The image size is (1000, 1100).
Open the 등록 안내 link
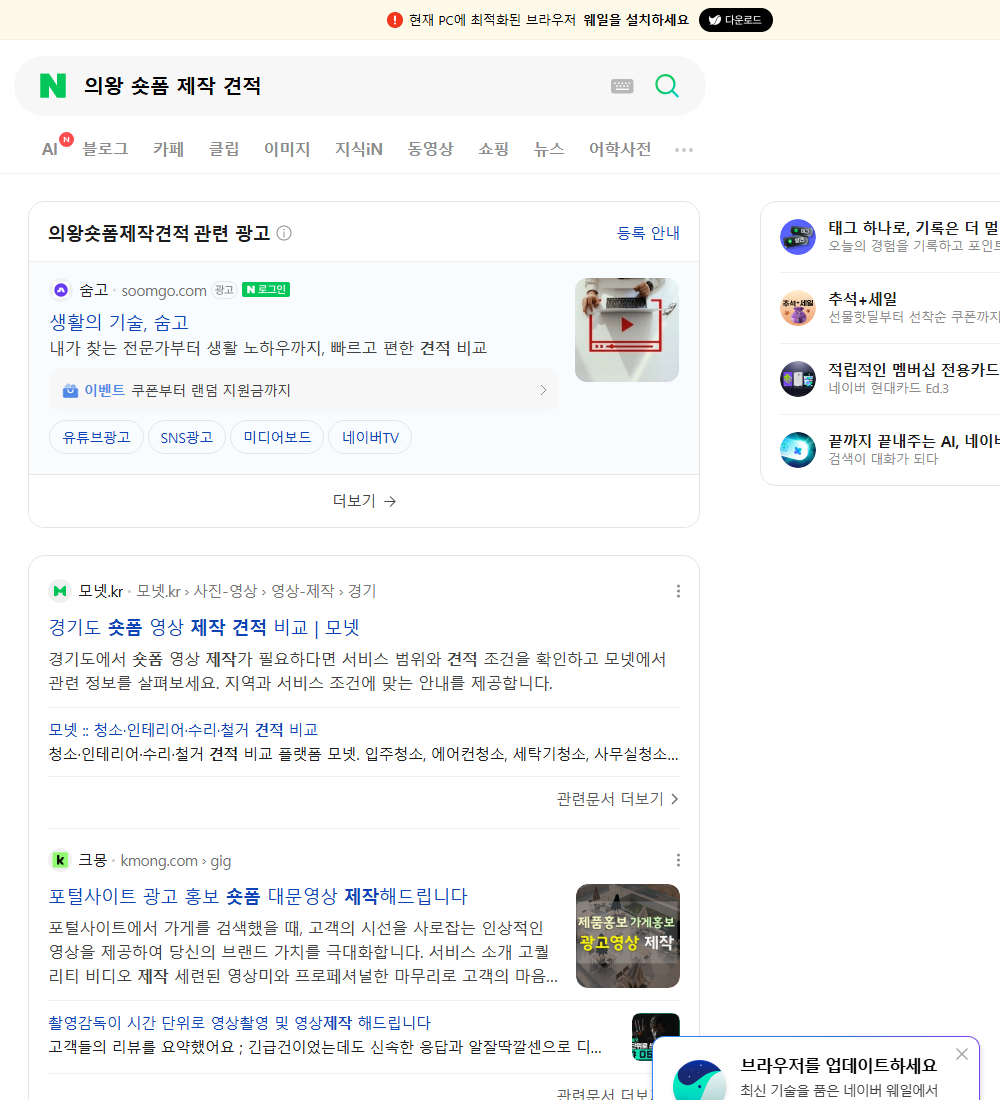pyautogui.click(x=648, y=233)
